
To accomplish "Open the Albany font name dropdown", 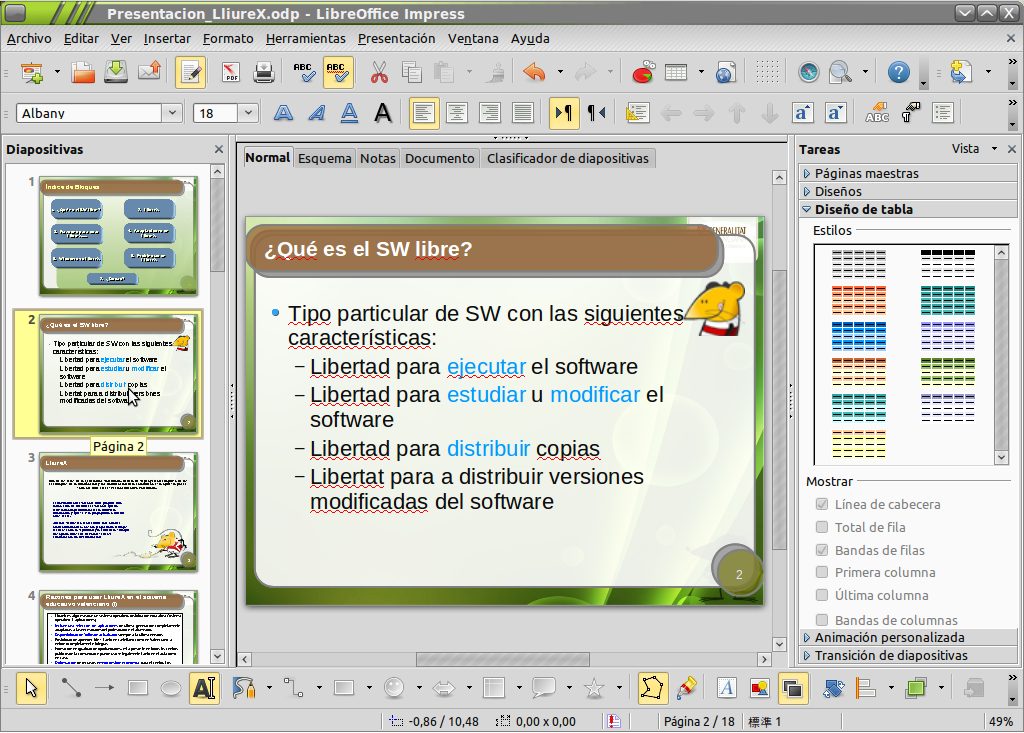I will click(172, 113).
